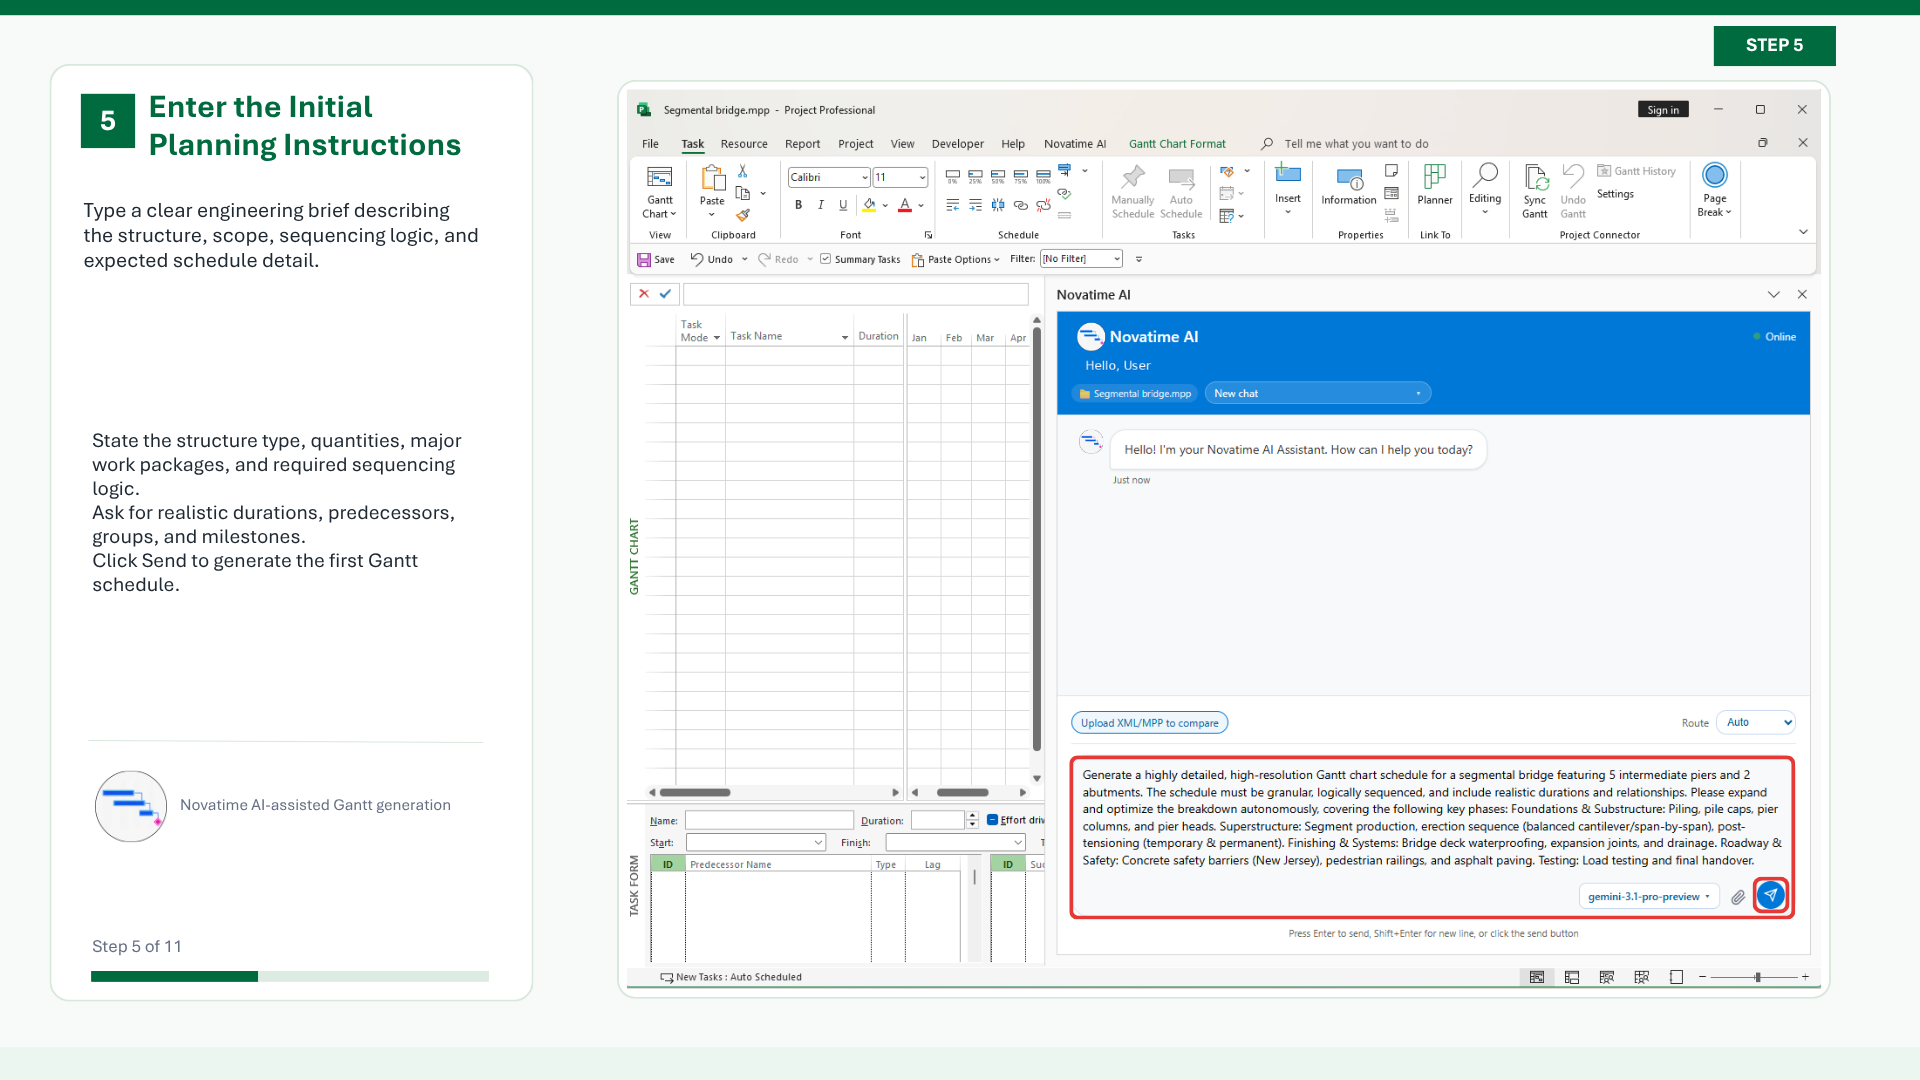Click the Unlink Tasks icon
The width and height of the screenshot is (1920, 1080).
click(1043, 205)
